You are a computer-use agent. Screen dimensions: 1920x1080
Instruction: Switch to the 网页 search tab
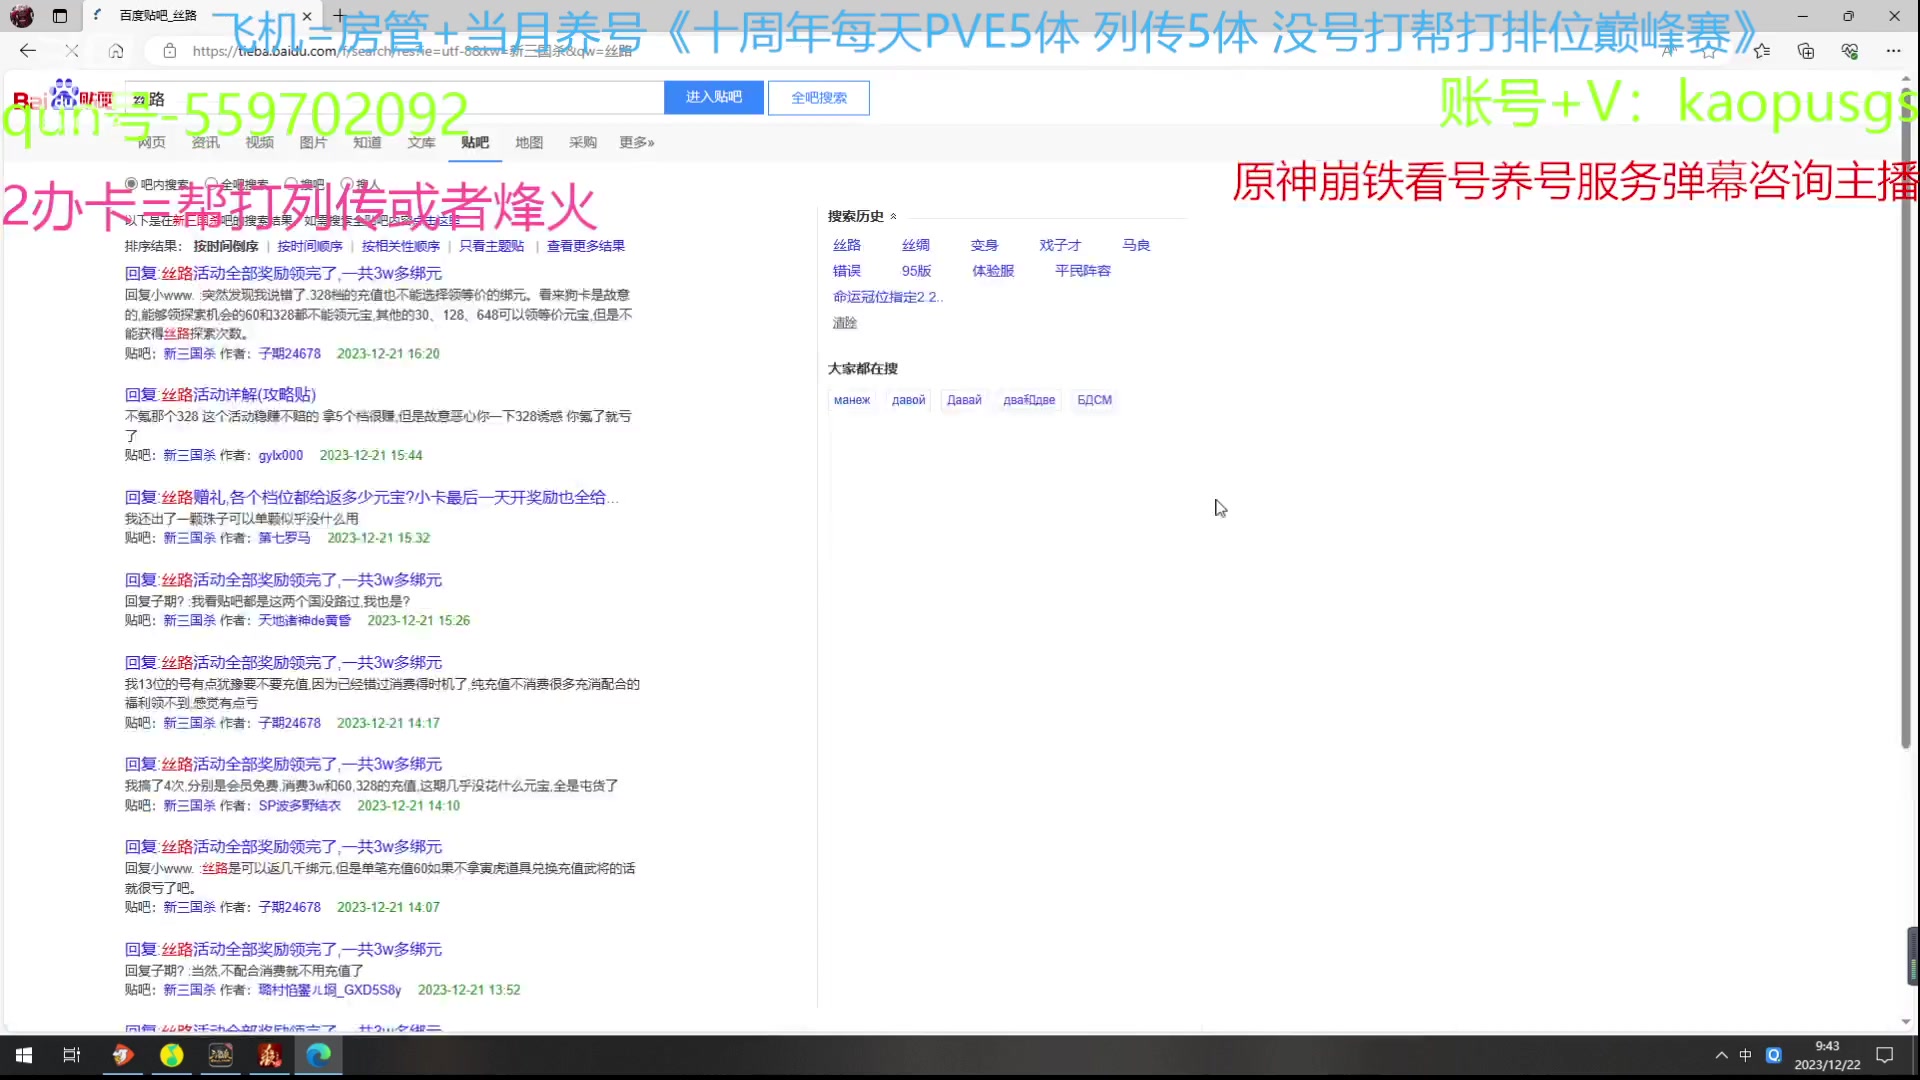[x=151, y=142]
